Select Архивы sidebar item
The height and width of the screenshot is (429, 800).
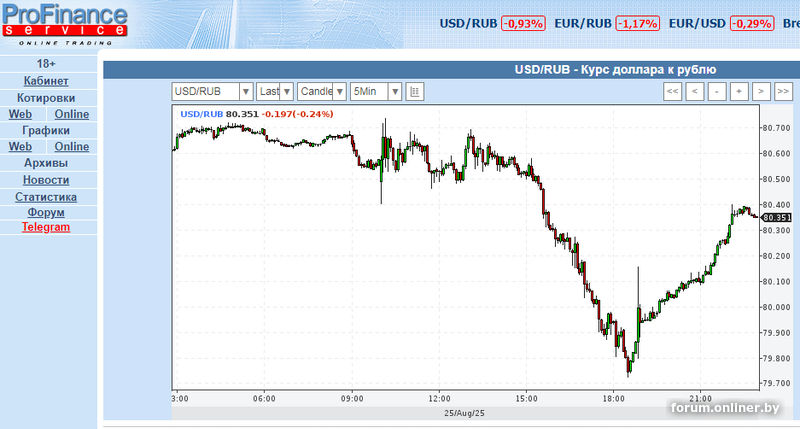46,163
